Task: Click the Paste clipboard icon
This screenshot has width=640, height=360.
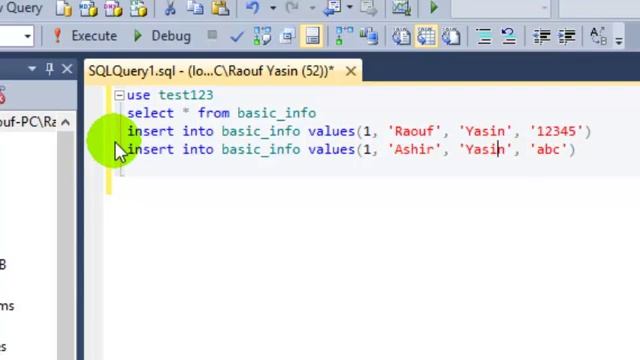Action: point(220,8)
